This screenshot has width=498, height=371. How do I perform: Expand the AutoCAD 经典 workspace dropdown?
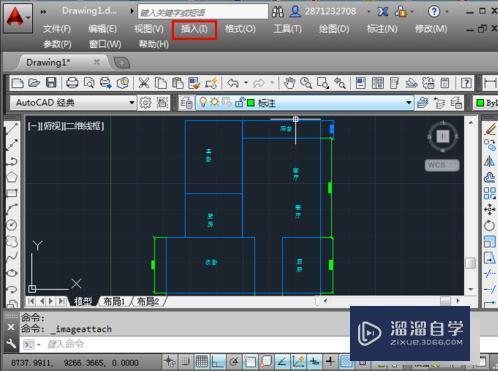point(132,103)
